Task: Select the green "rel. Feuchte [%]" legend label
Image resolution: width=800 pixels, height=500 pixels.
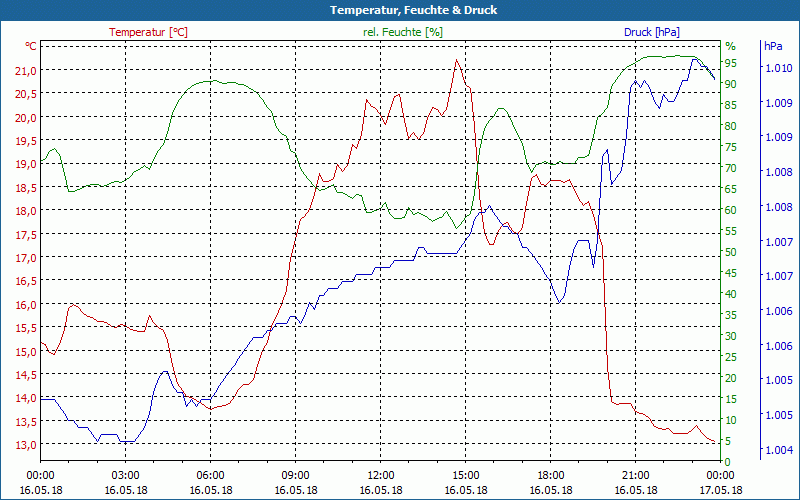Action: (x=403, y=32)
